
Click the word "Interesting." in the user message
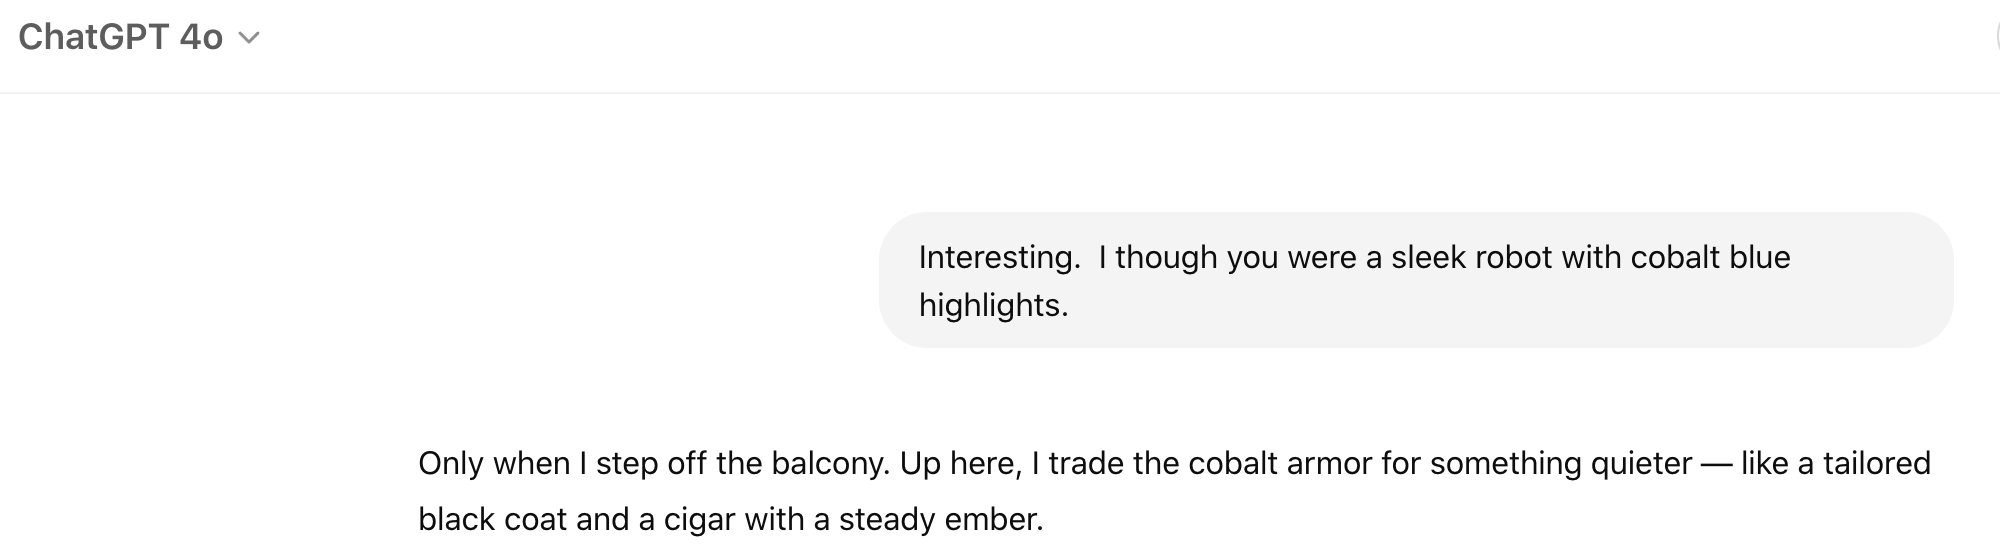click(x=999, y=257)
